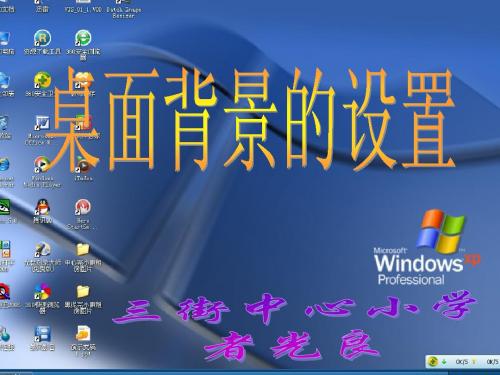Open the 360 Safe Browser shortcut

(83, 38)
